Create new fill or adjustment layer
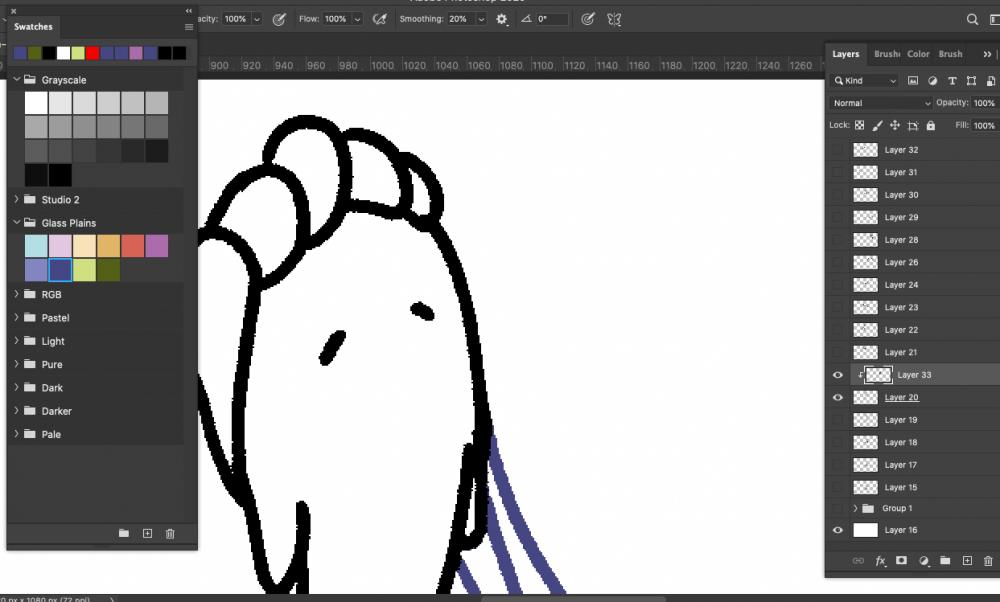Image resolution: width=1000 pixels, height=602 pixels. pyautogui.click(x=923, y=561)
